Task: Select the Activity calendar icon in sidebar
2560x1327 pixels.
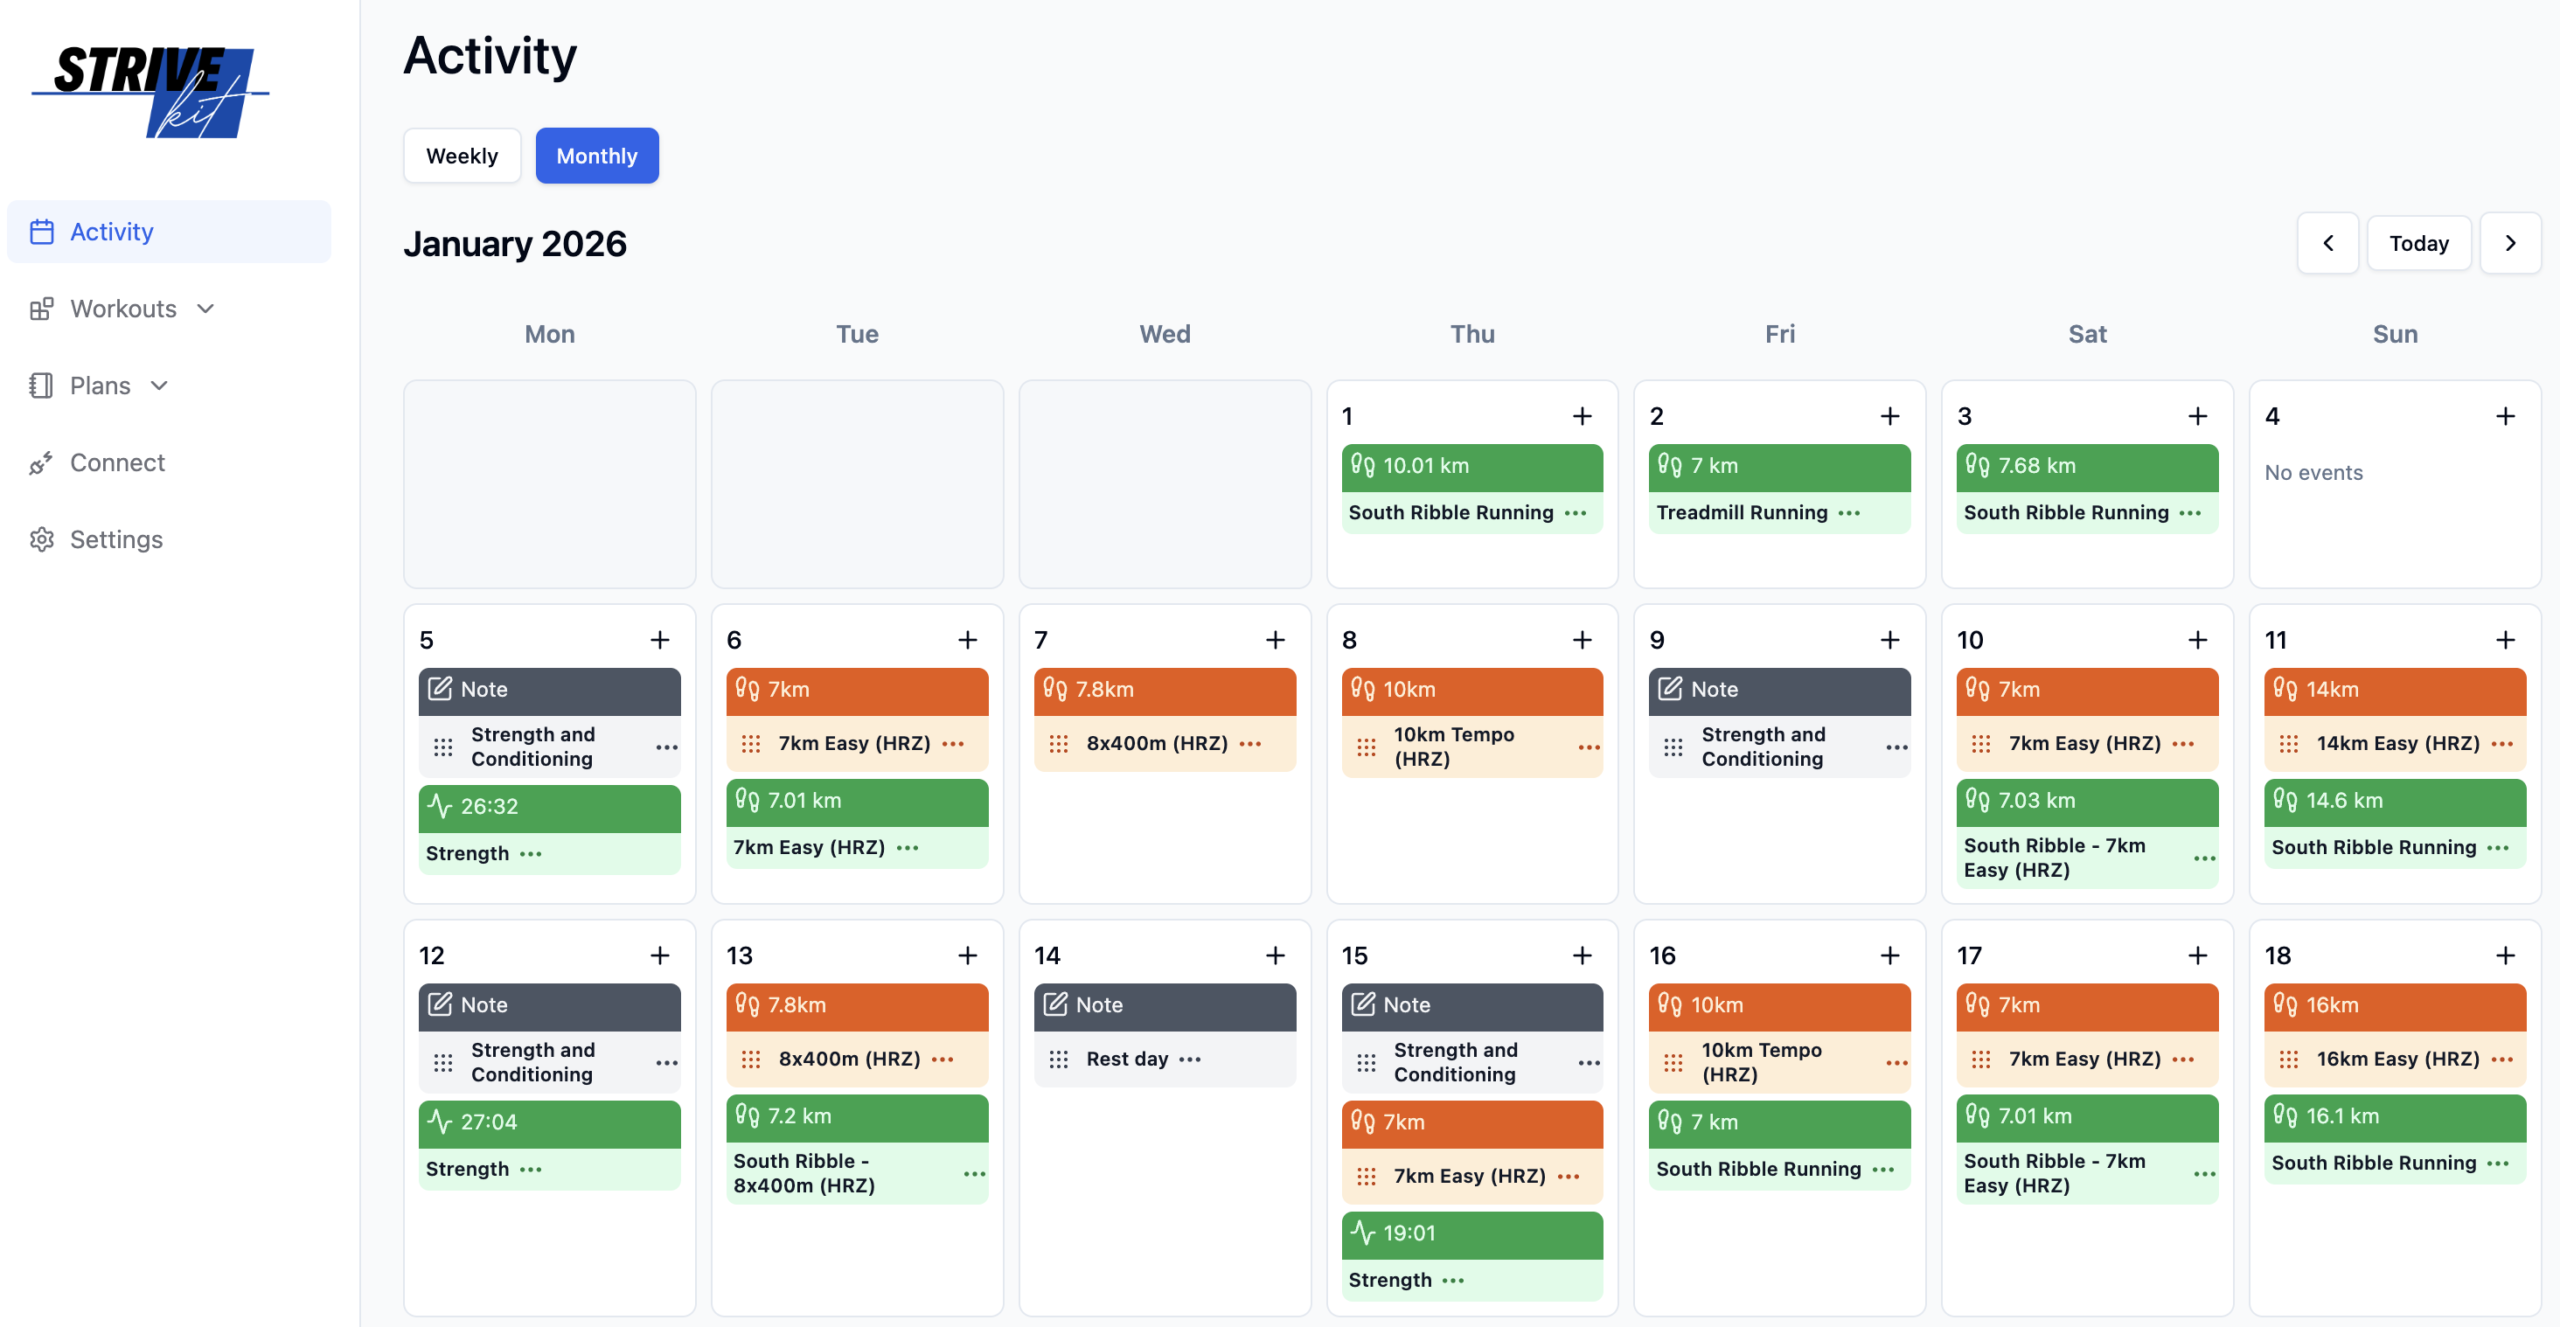Action: click(42, 231)
